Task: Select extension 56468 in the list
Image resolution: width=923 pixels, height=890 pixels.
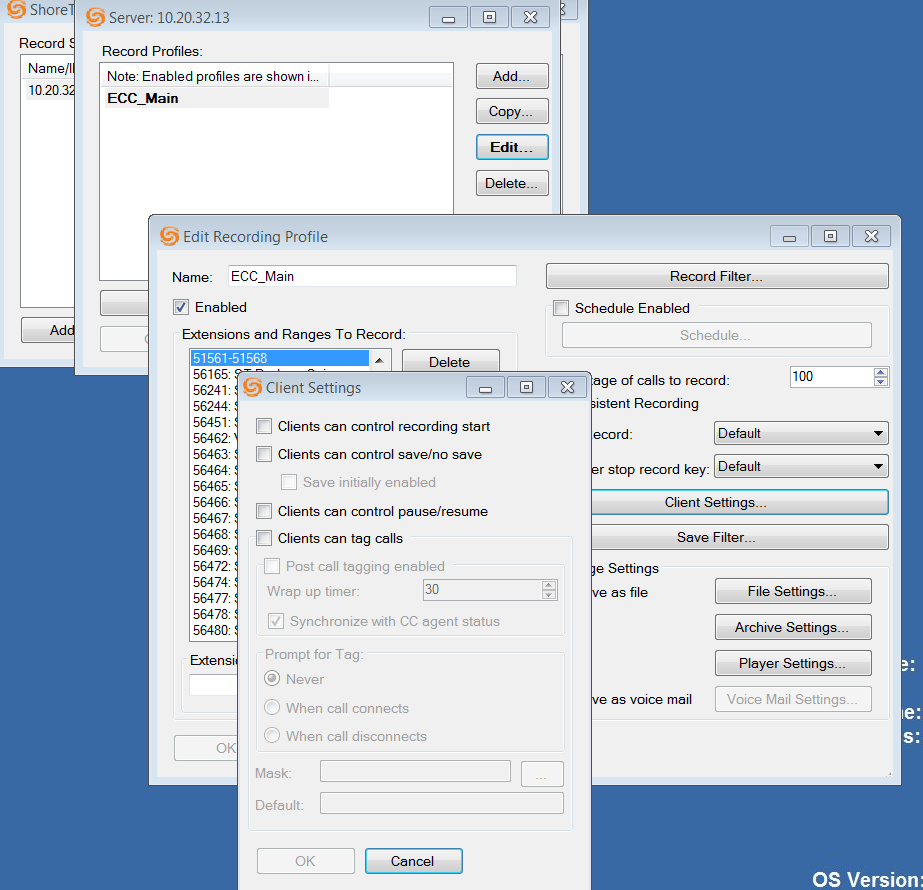Action: [215, 534]
